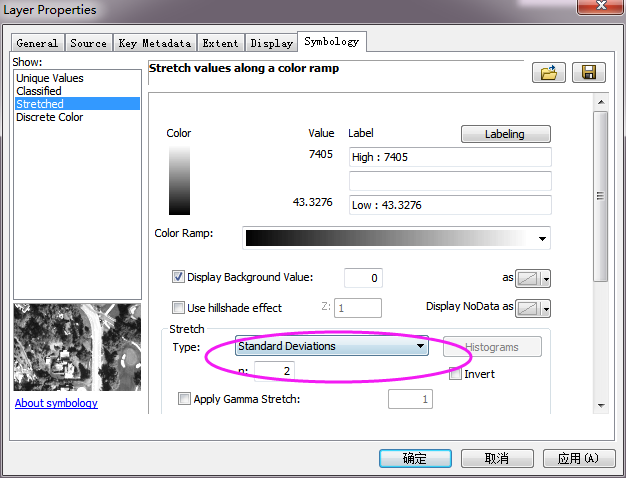
Task: Click the aerial photo preview thumbnail
Action: click(77, 347)
